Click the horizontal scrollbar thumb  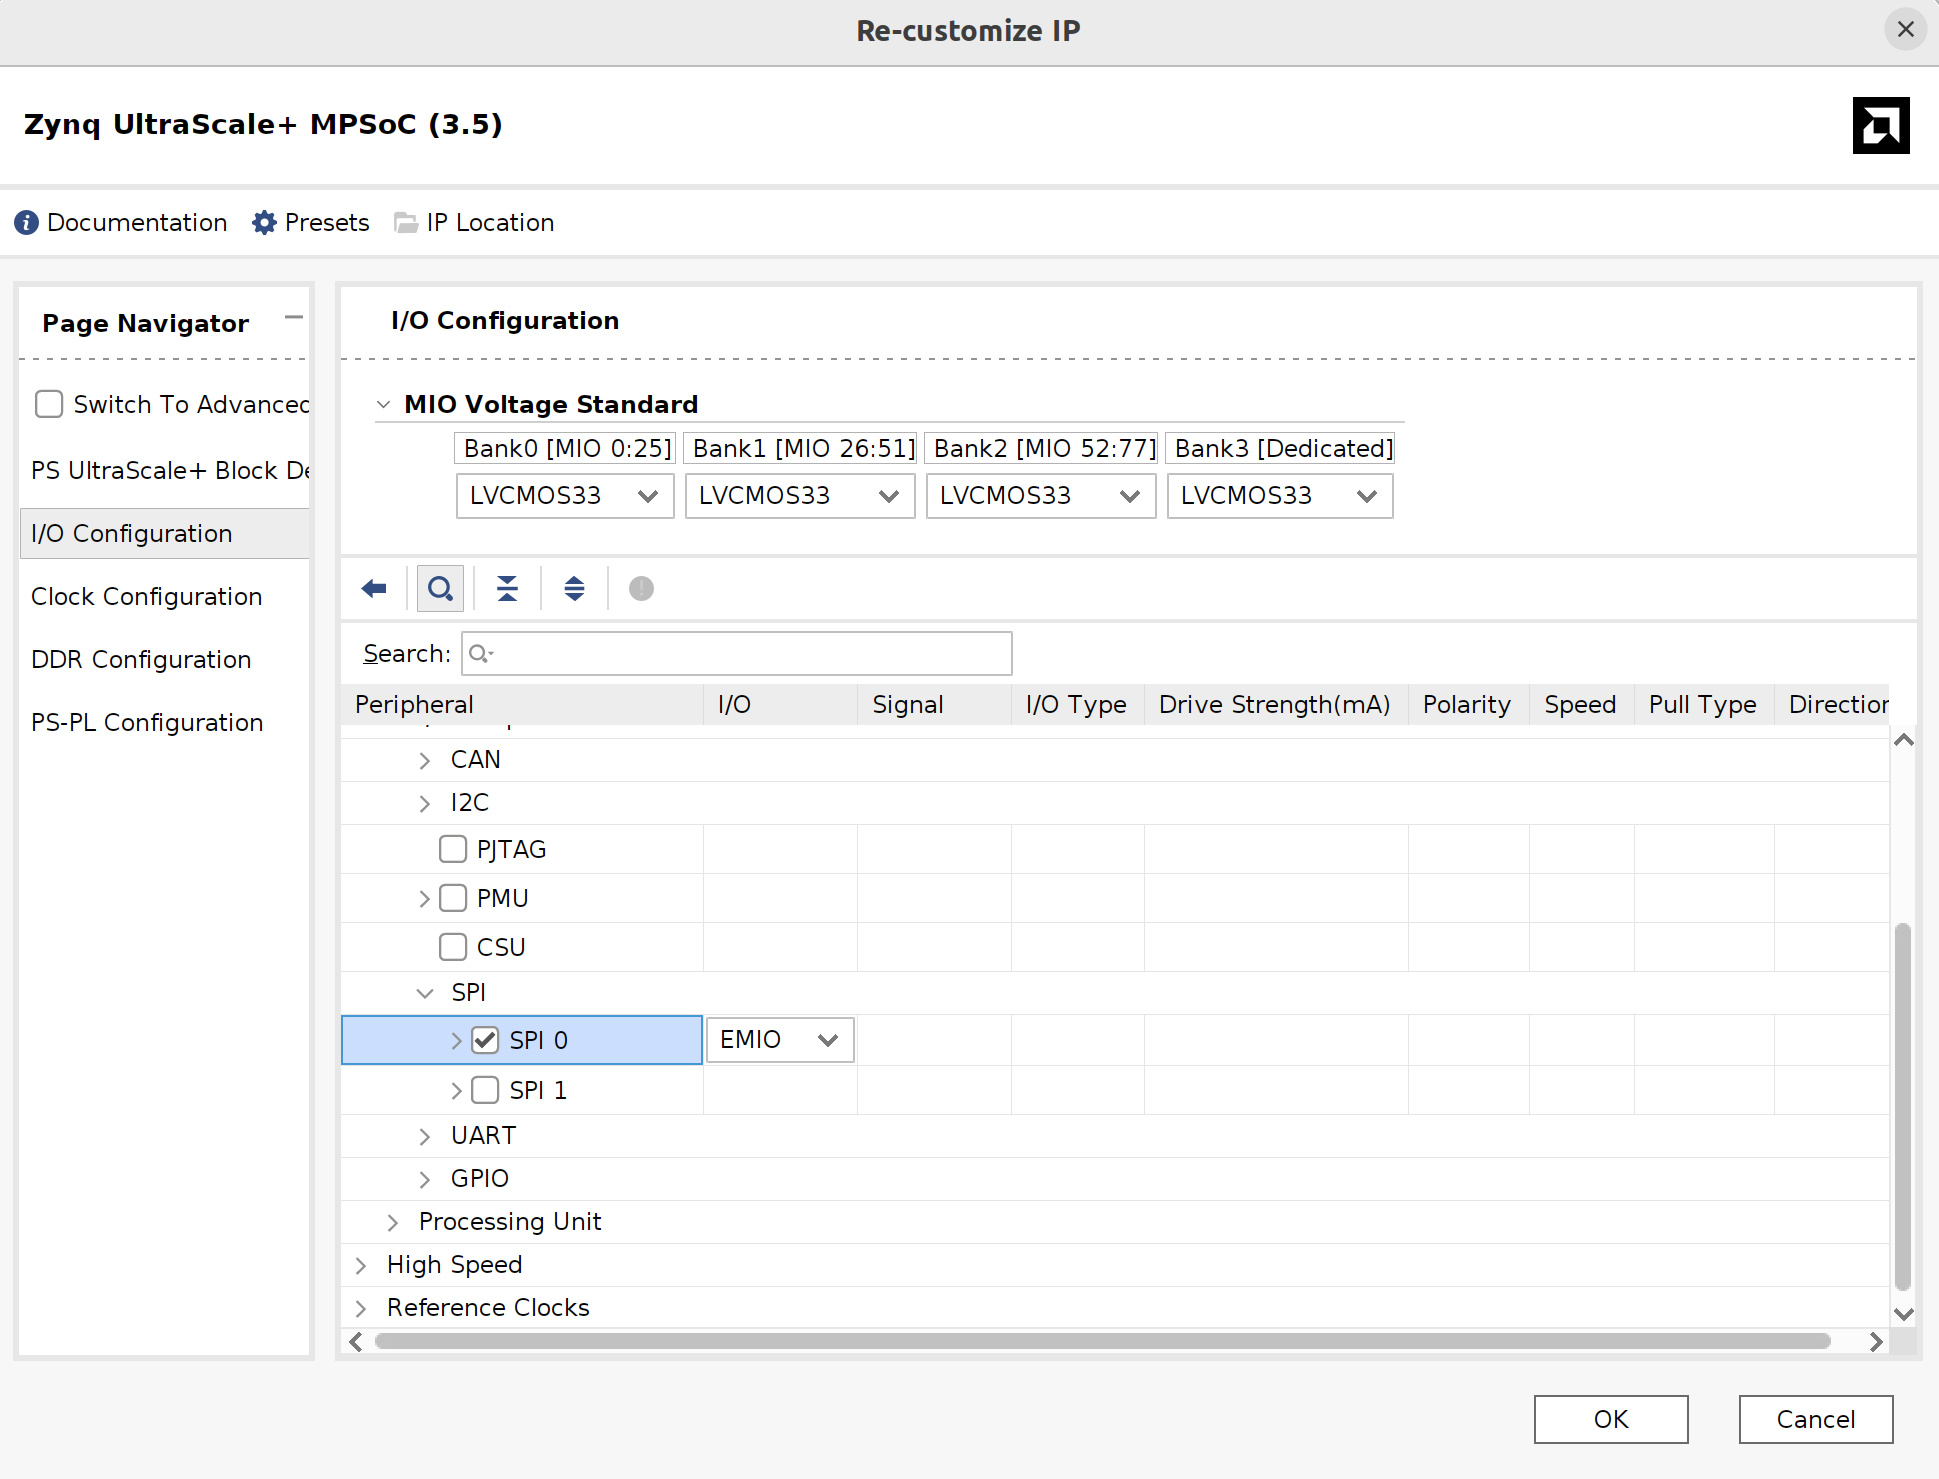(x=1103, y=1342)
